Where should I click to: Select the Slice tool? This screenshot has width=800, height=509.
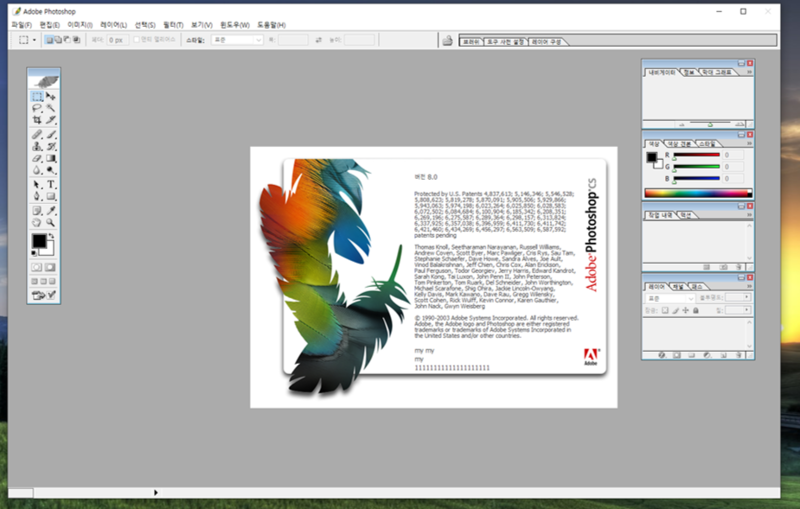point(51,120)
